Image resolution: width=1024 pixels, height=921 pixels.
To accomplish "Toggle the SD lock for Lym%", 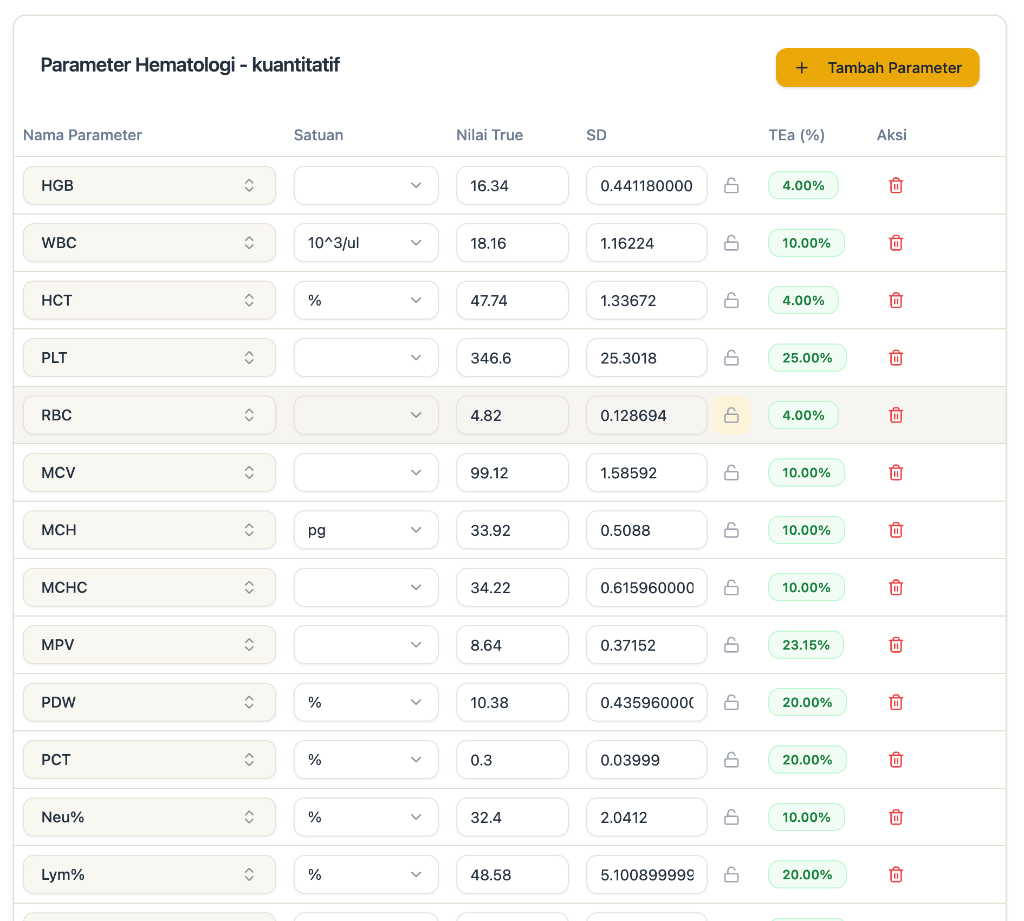I will (731, 875).
